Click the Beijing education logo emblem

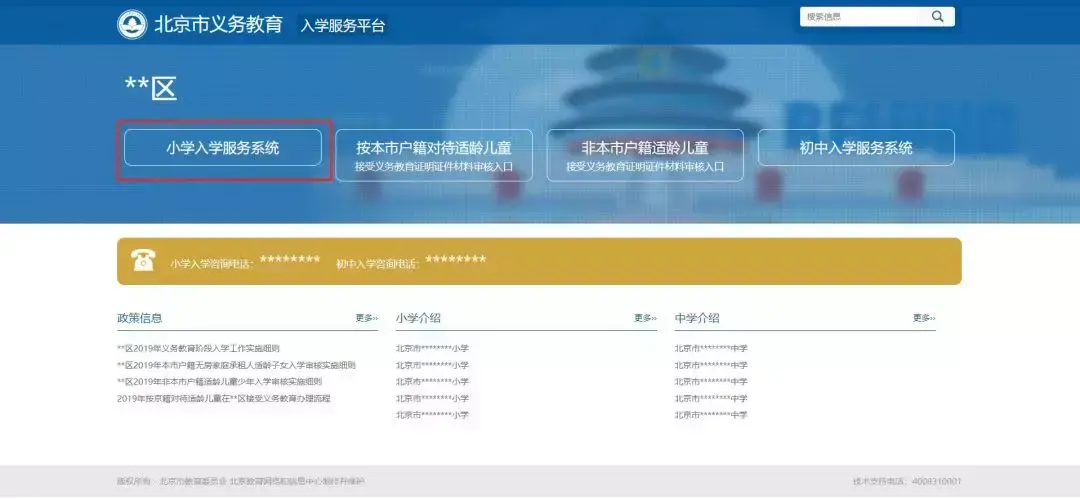coord(132,25)
